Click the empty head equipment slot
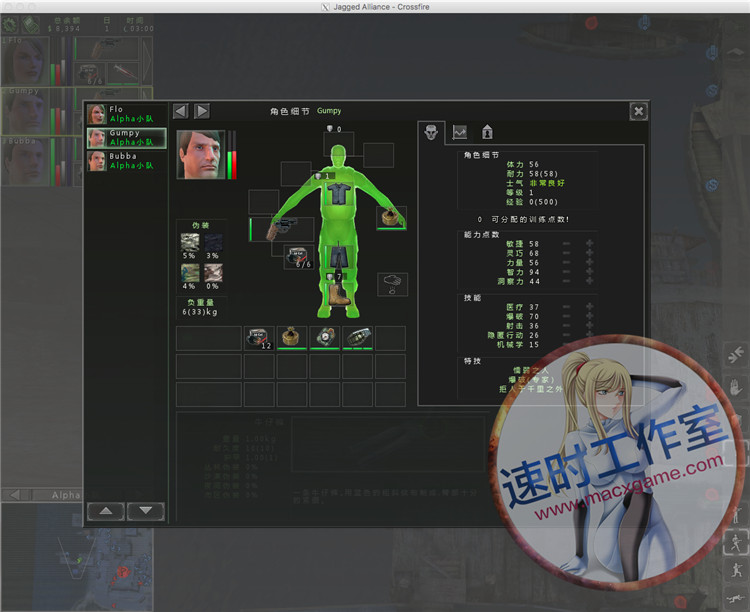The width and height of the screenshot is (750, 612). click(x=339, y=145)
